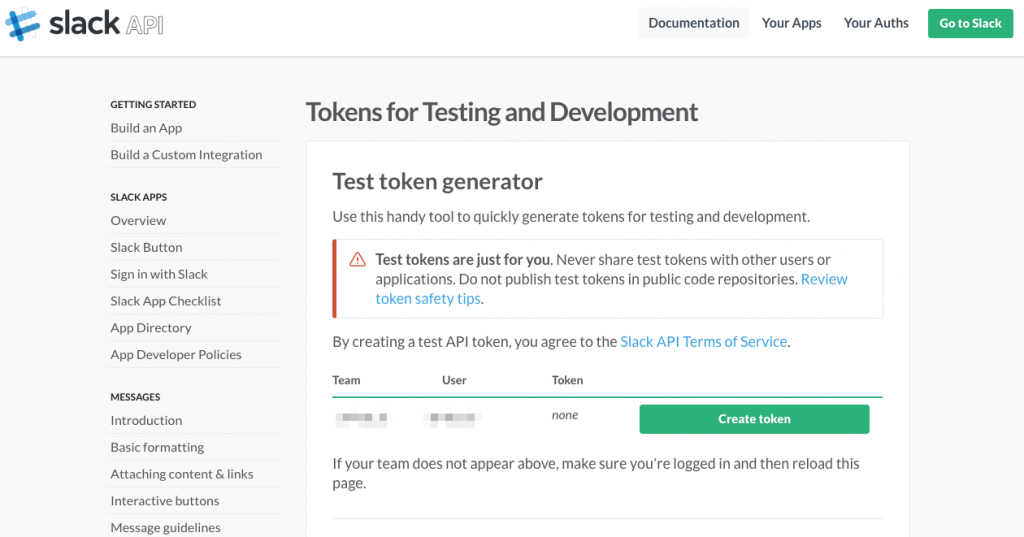This screenshot has height=537, width=1024.
Task: Click the GETTING STARTED section label
Action: (153, 105)
